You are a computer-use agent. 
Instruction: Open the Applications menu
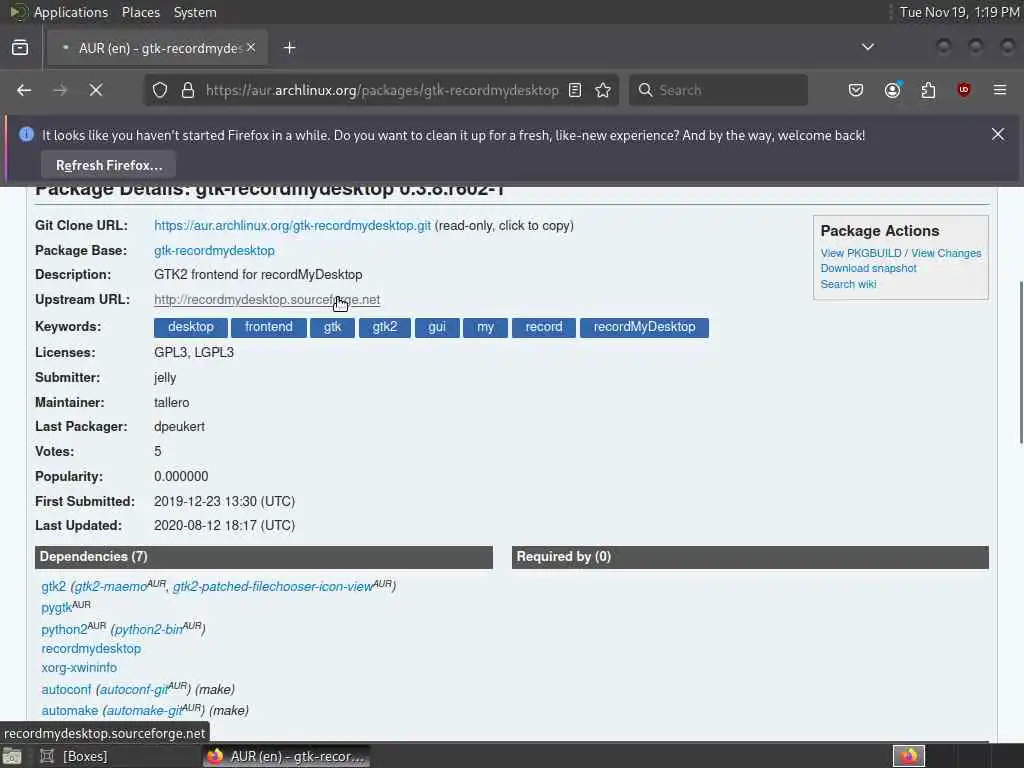(70, 12)
